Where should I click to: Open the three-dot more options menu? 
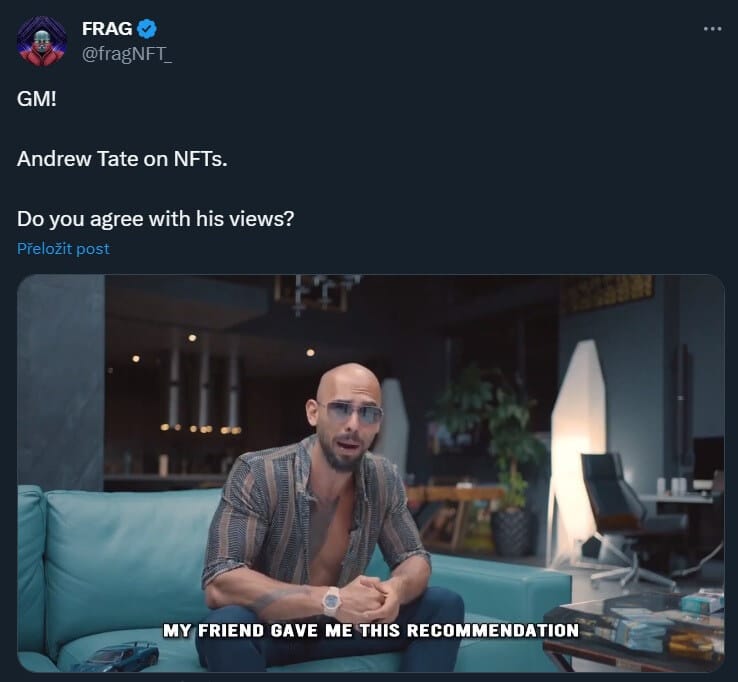point(712,29)
